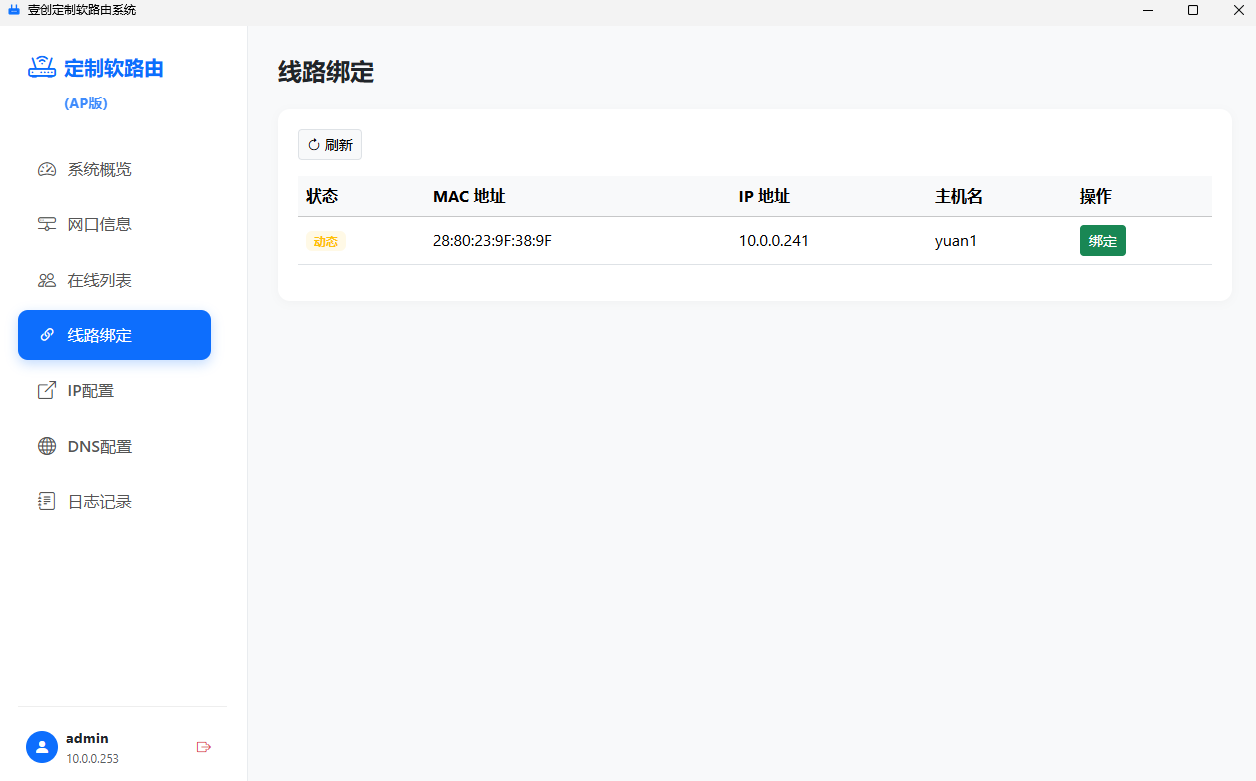The image size is (1256, 781).
Task: Click the app icon in the title bar
Action: click(14, 10)
